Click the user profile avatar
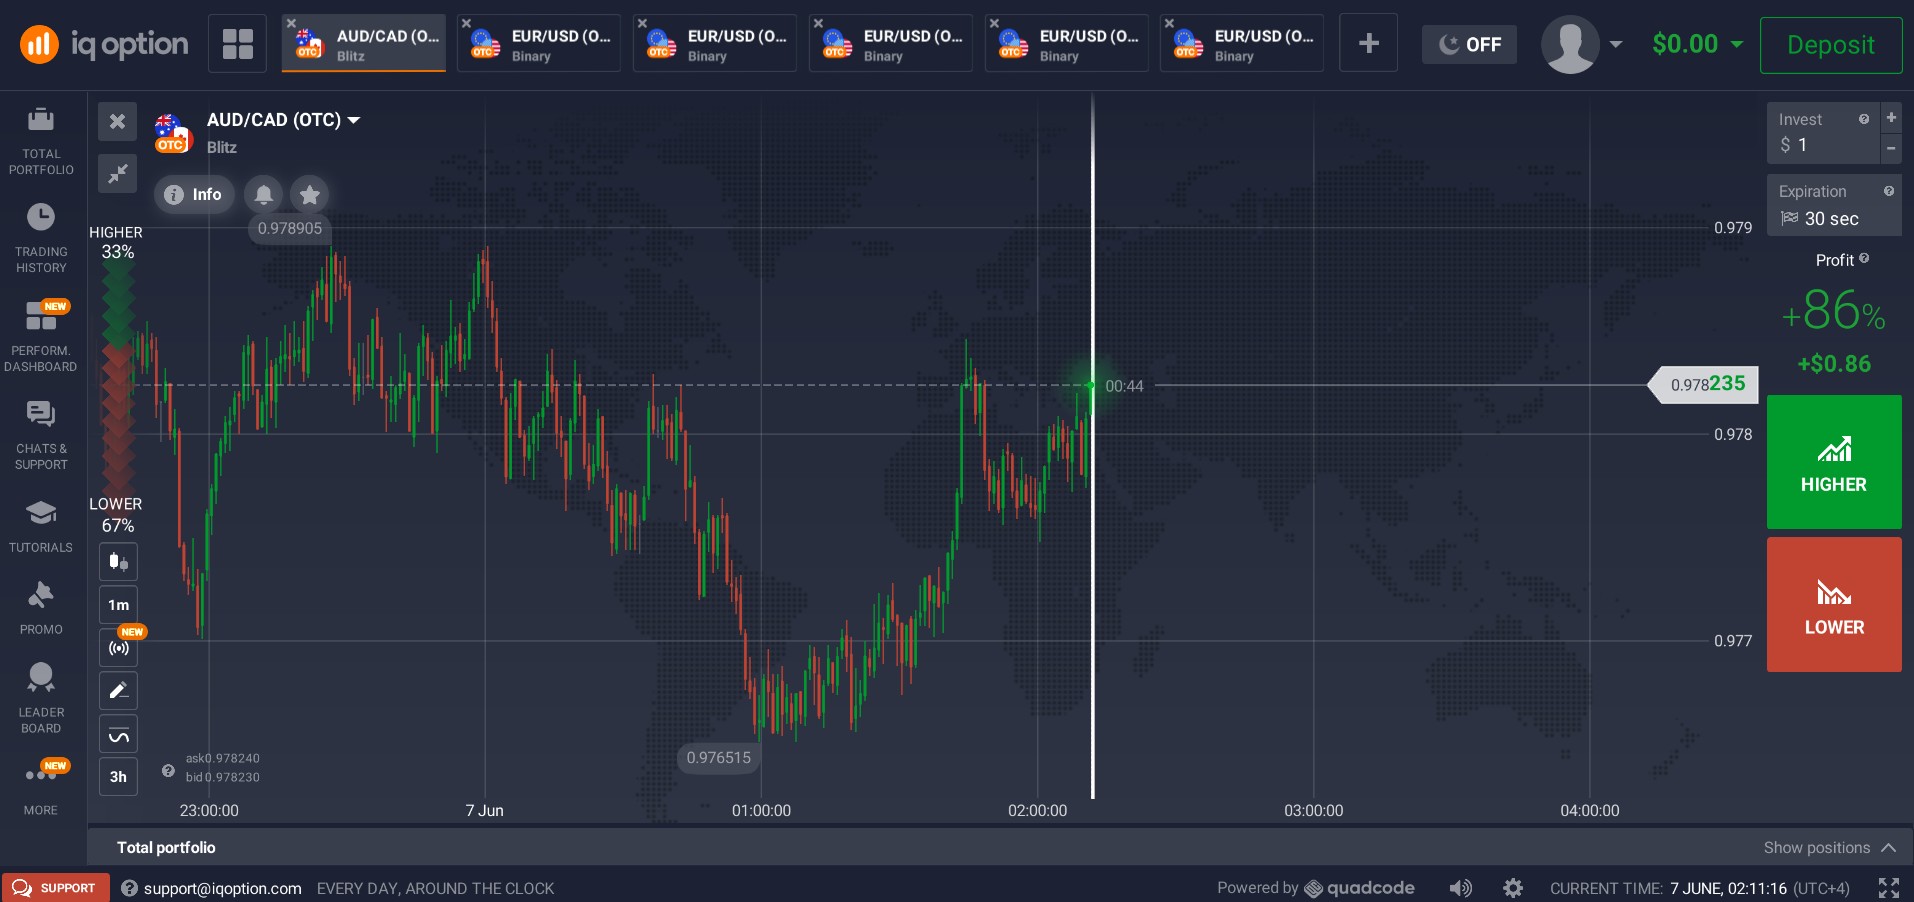The height and width of the screenshot is (902, 1914). [1570, 44]
